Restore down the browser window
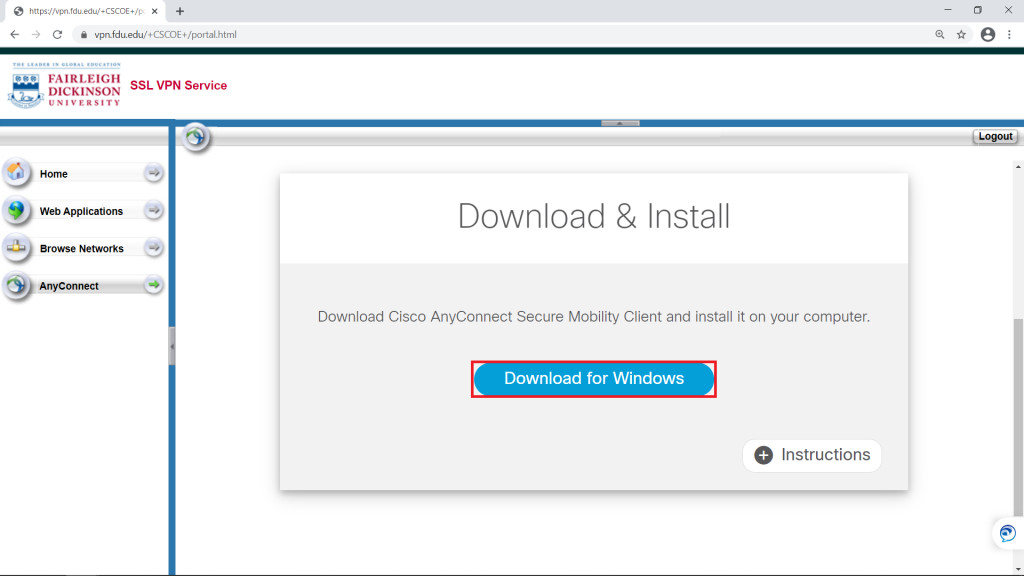The height and width of the screenshot is (576, 1024). coord(978,10)
